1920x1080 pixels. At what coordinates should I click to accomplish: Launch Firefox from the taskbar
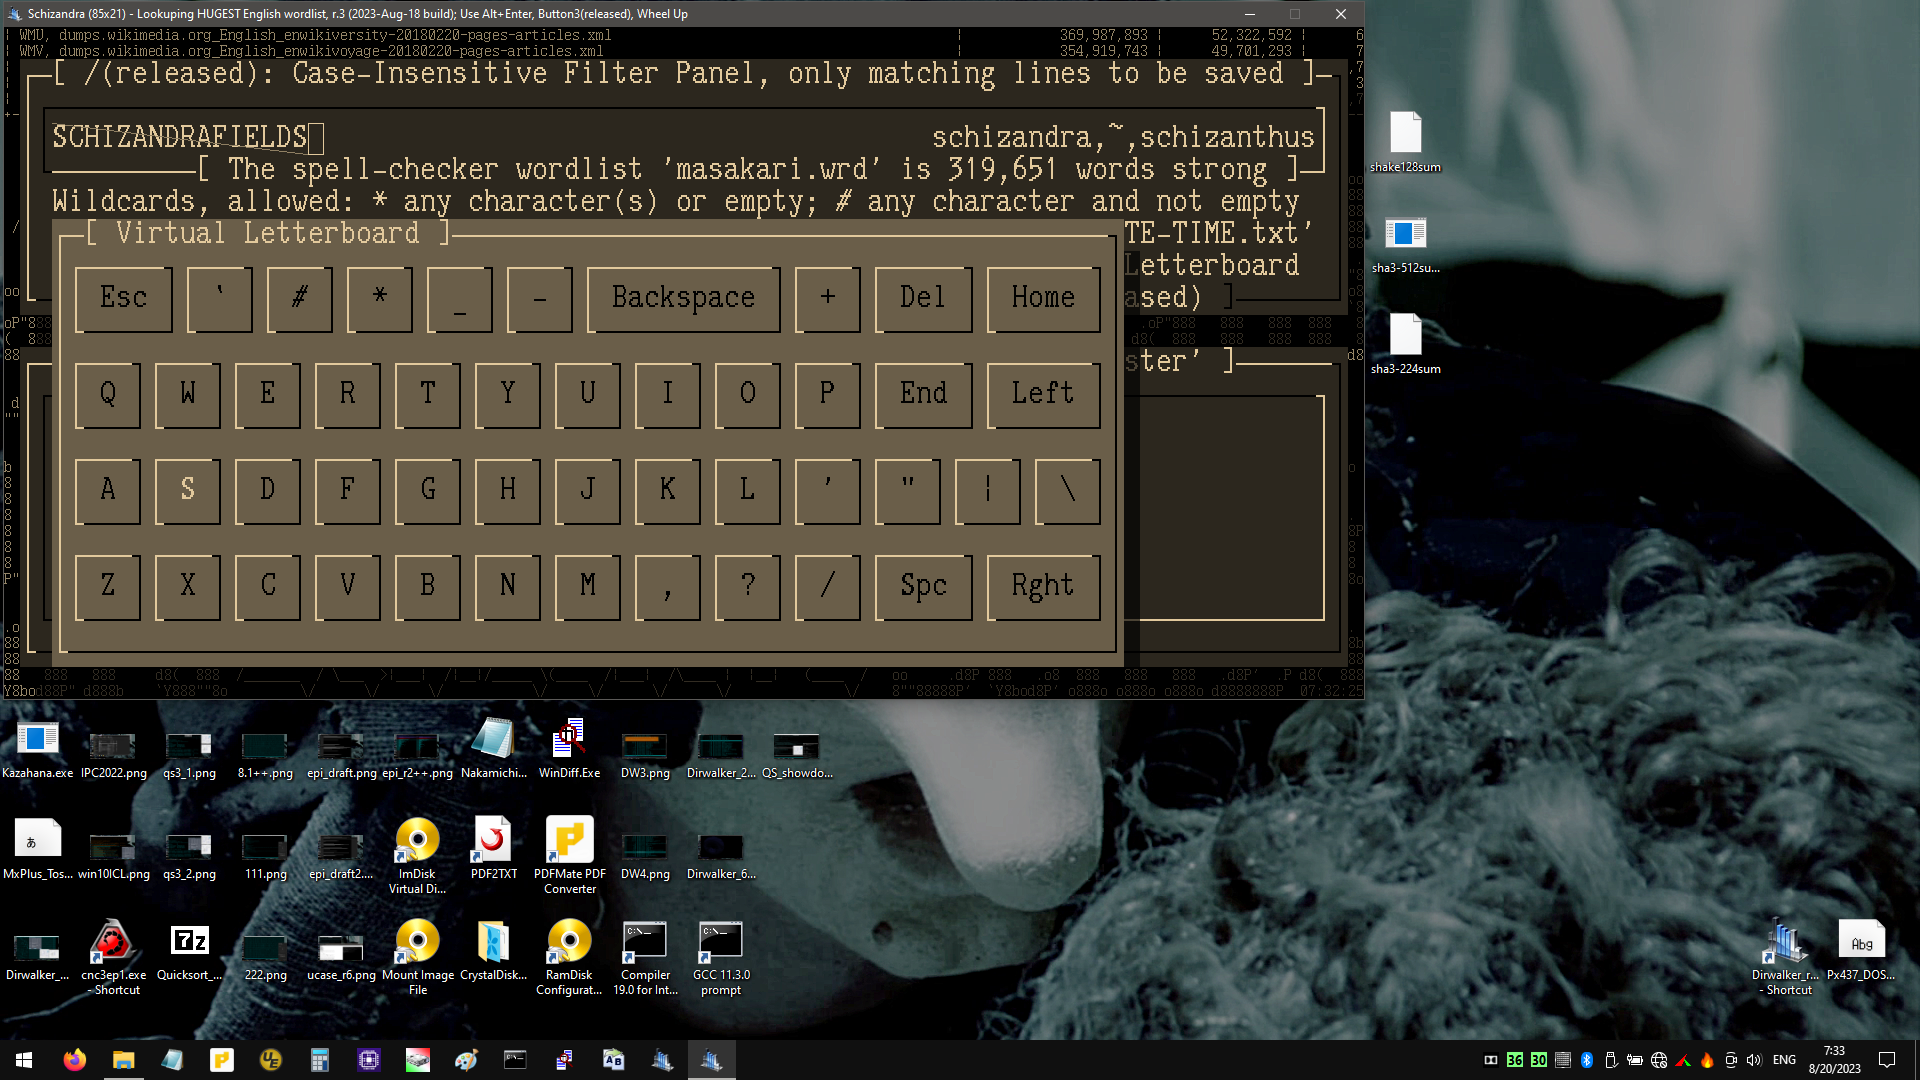point(74,1060)
